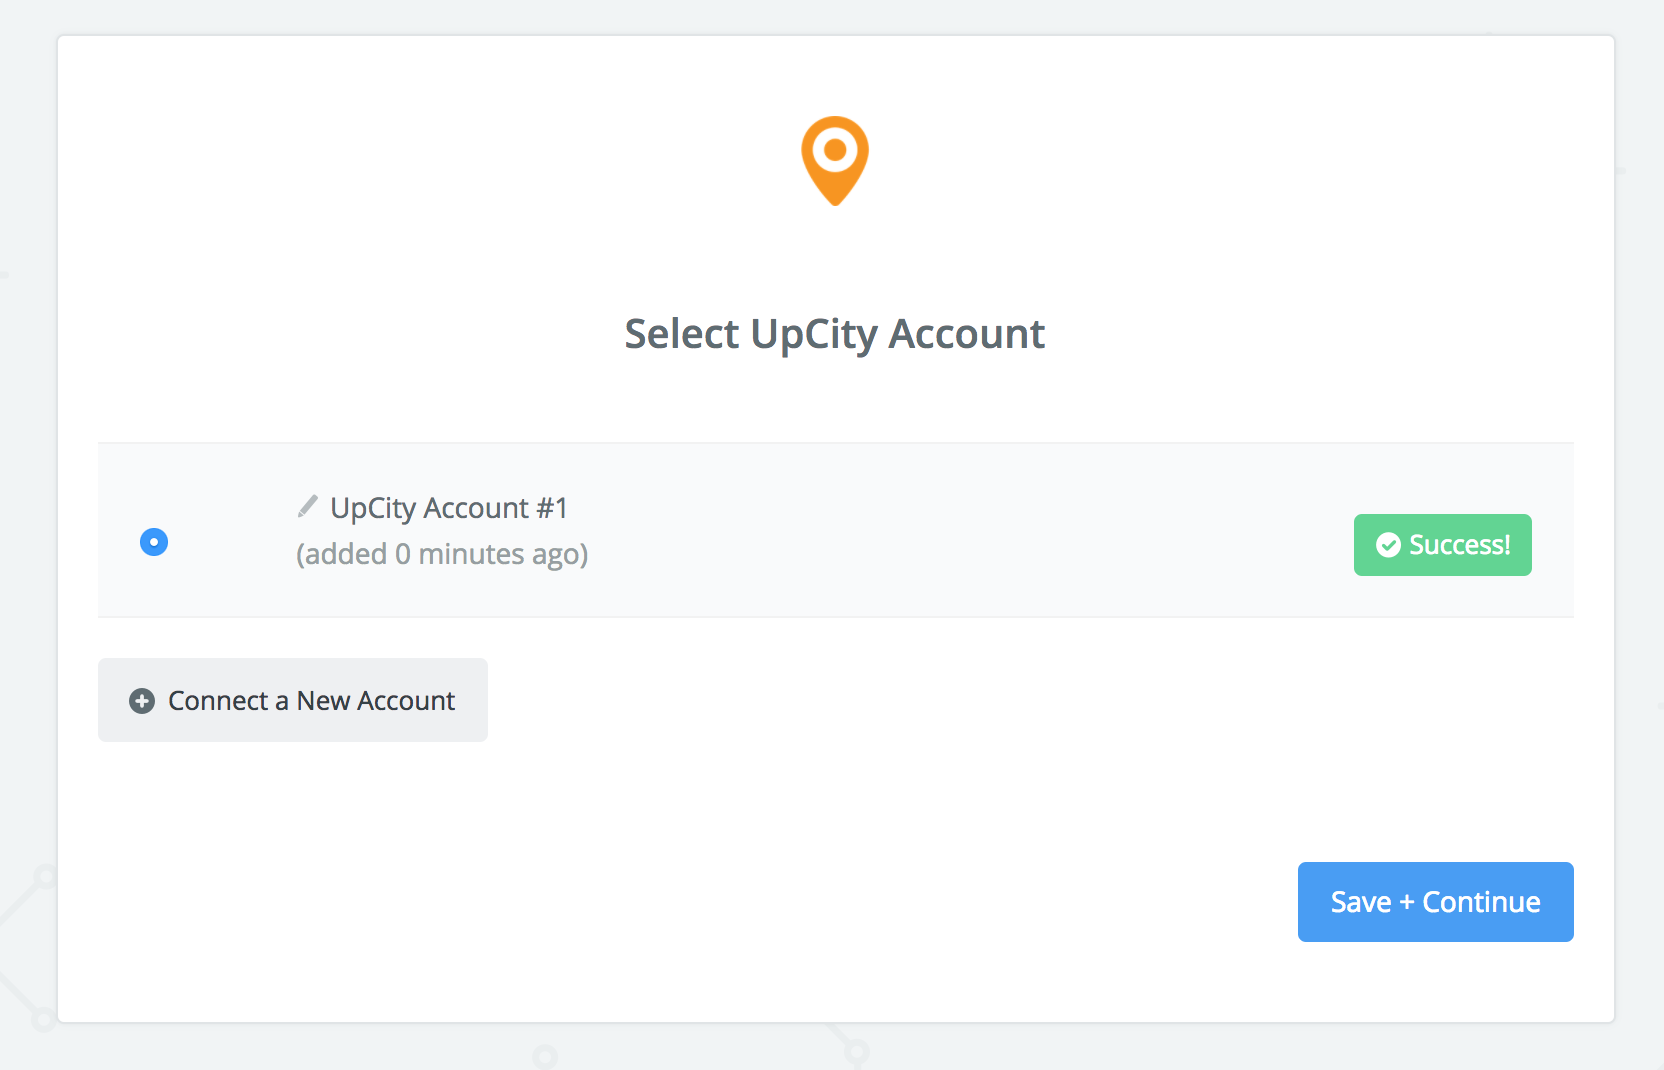Click the UpCity Account #1 label

(x=448, y=507)
